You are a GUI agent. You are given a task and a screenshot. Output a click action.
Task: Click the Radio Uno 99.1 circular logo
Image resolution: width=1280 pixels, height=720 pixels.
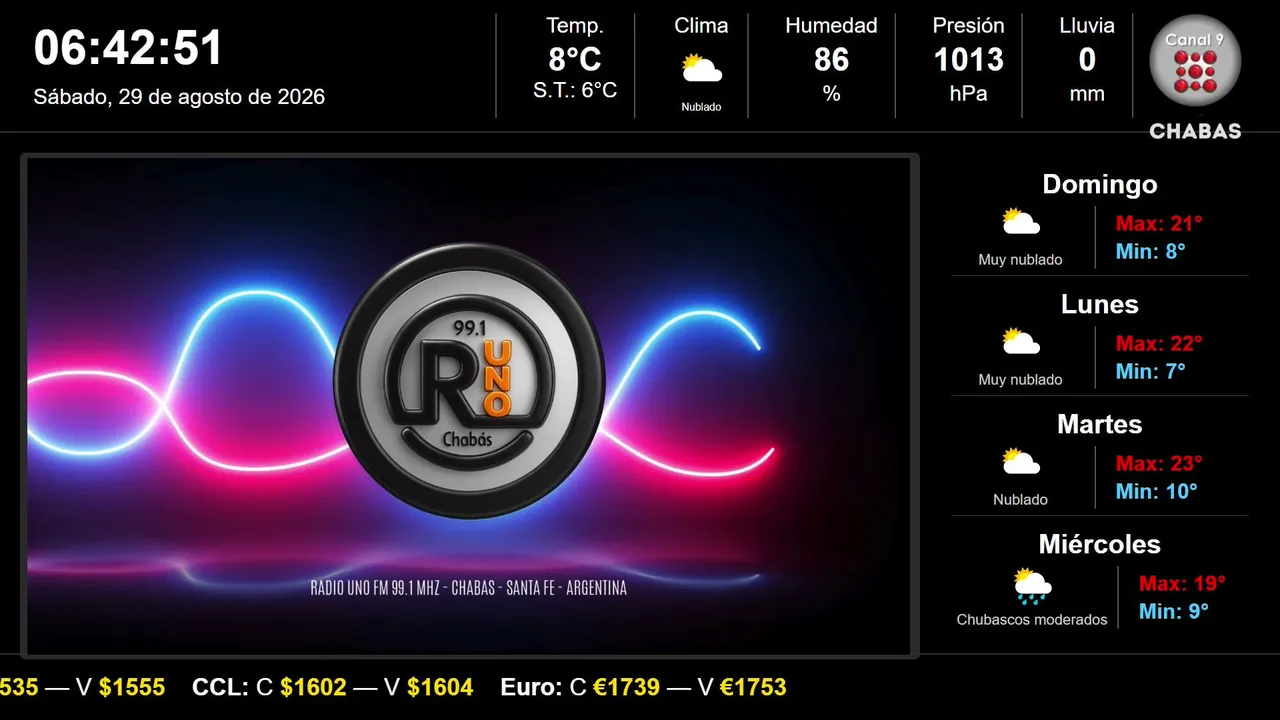coord(469,381)
